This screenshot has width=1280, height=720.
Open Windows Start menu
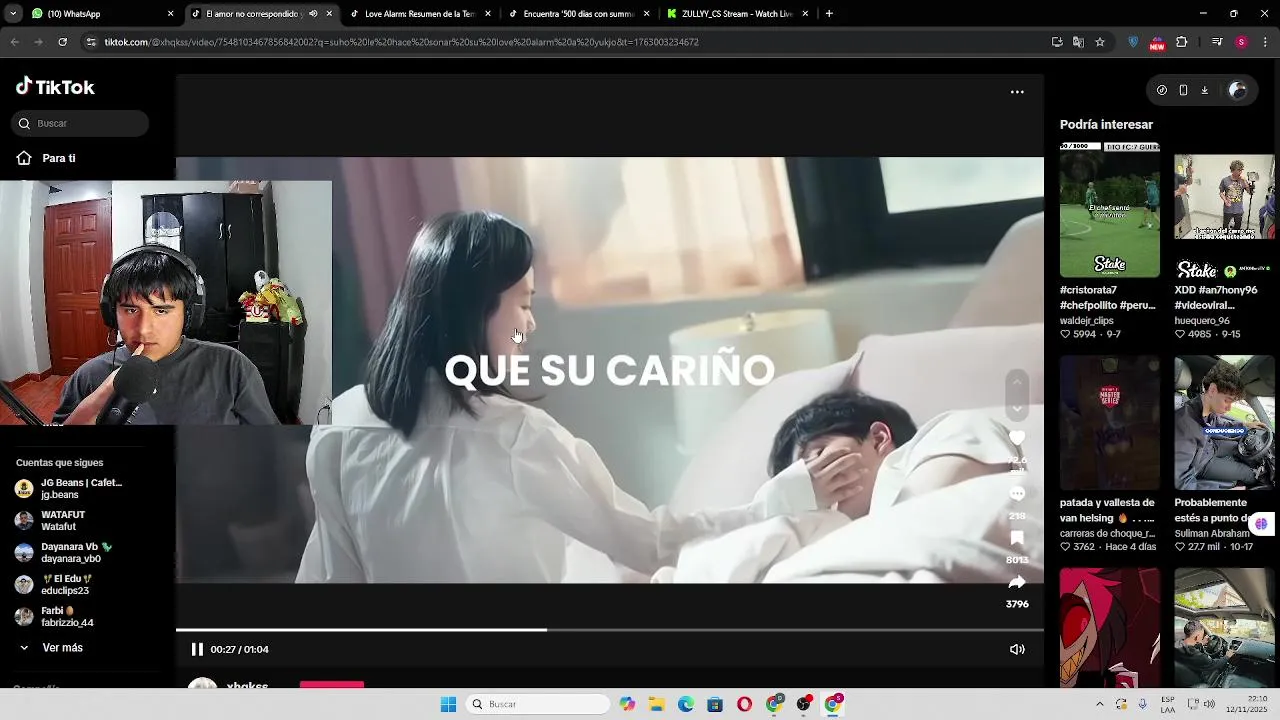(x=448, y=704)
